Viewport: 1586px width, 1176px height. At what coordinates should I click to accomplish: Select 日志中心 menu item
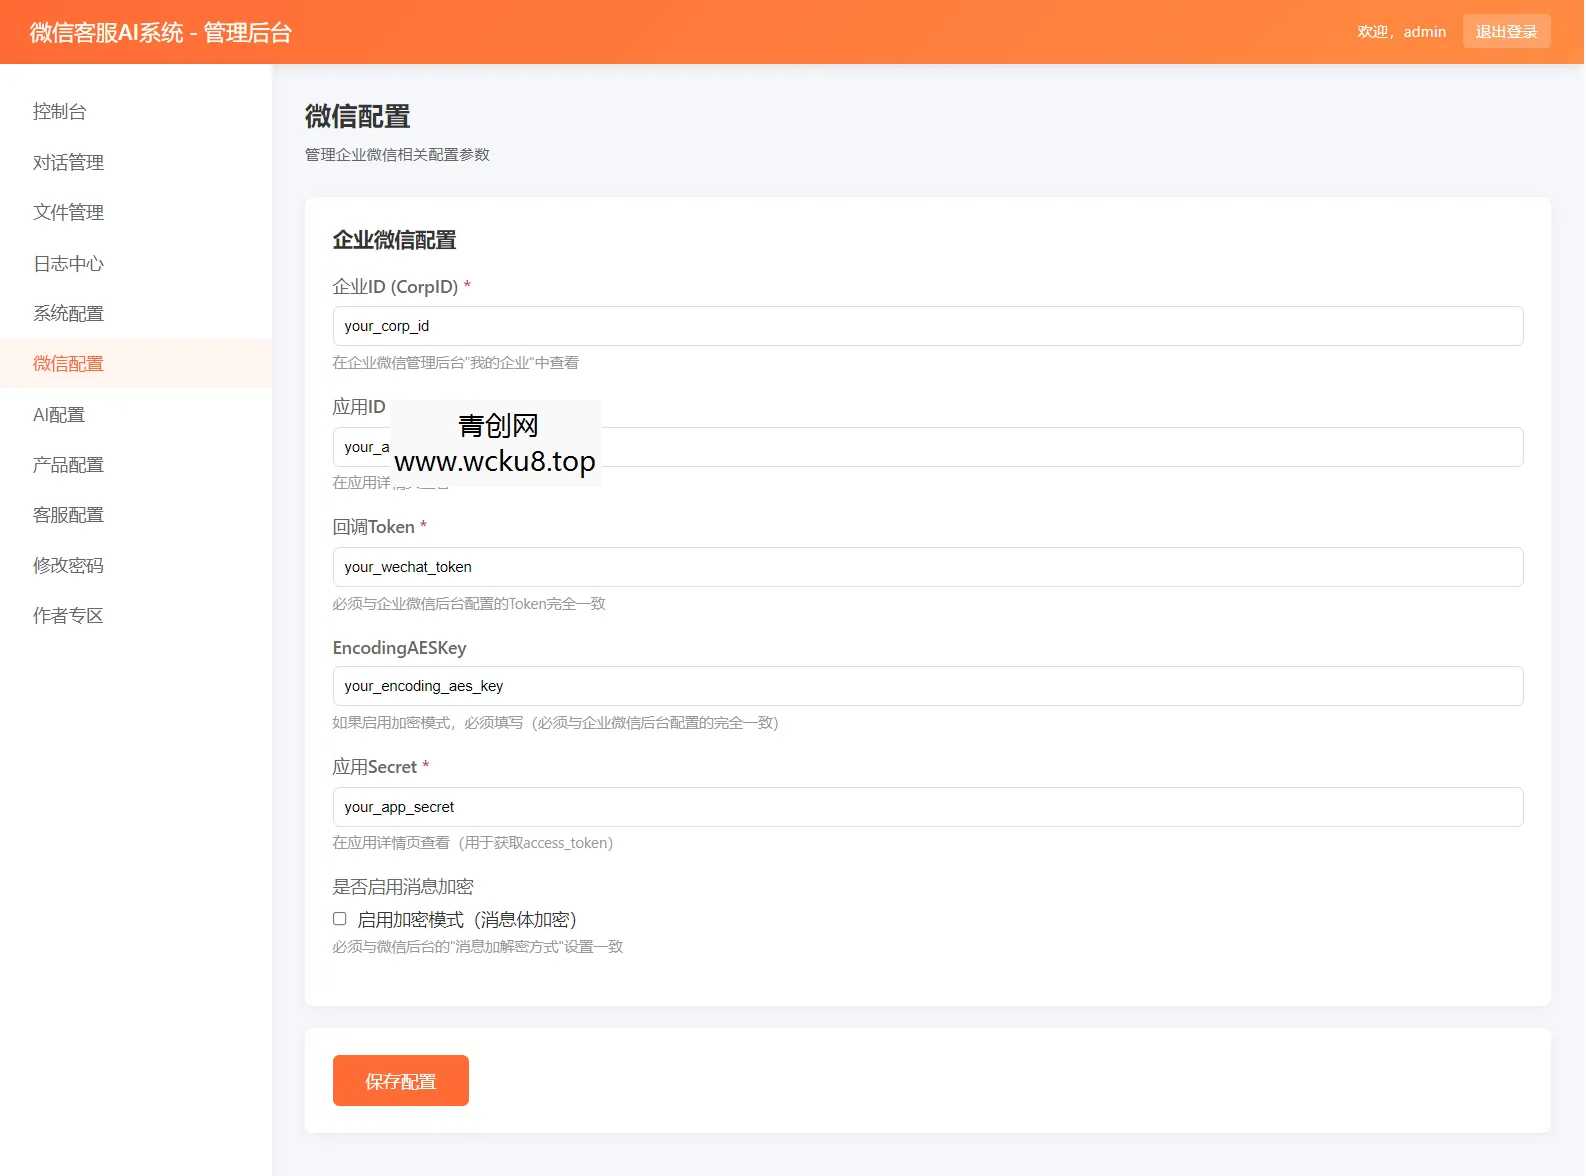(136, 263)
